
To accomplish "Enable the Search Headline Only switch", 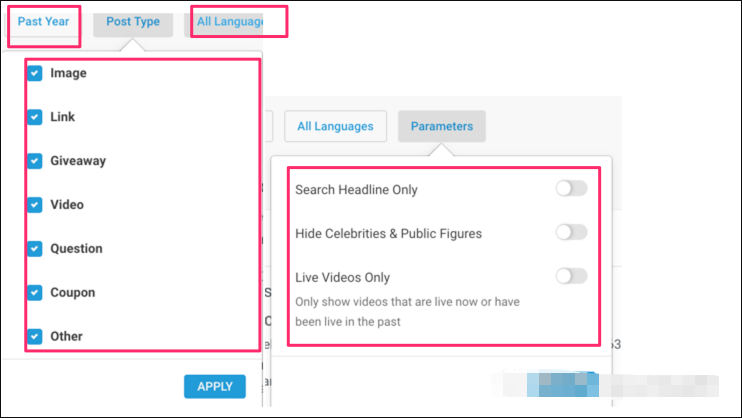I will [x=571, y=189].
